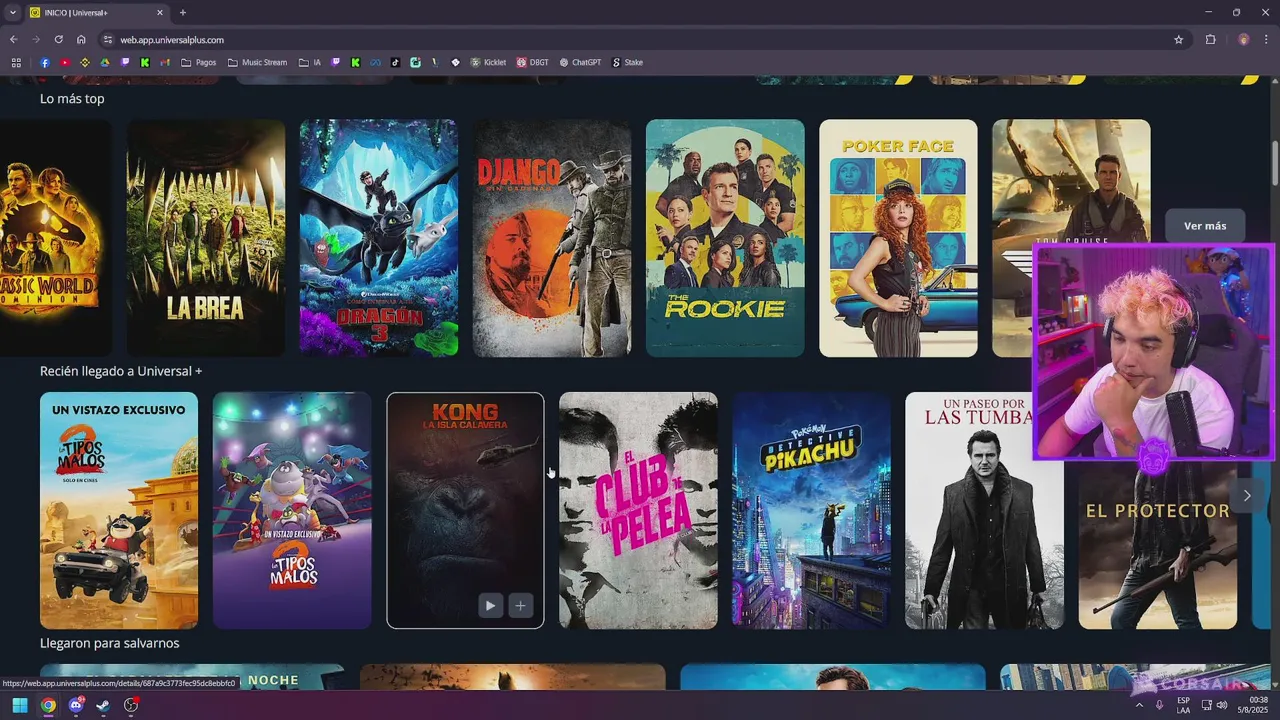Select the INICIO | Universal+ tab
The height and width of the screenshot is (720, 1280).
[98, 13]
